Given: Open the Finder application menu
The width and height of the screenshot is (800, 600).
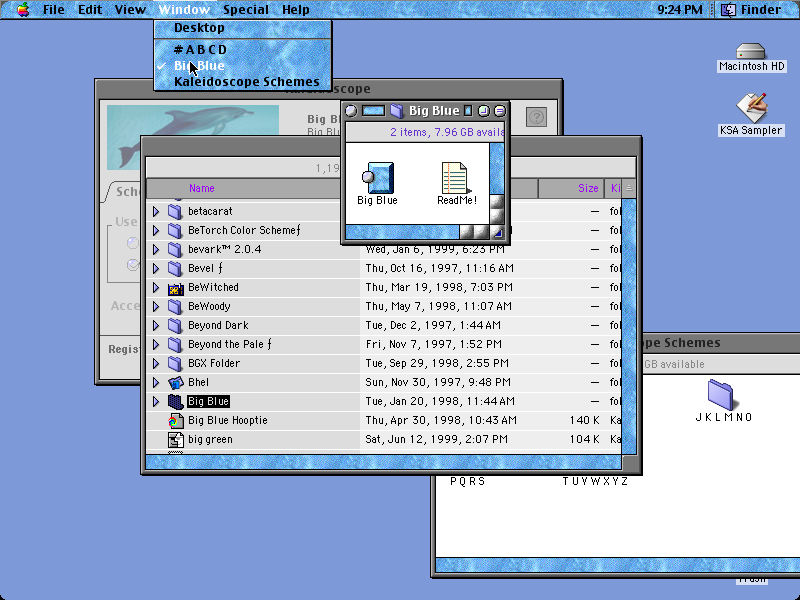Looking at the screenshot, I should (752, 9).
